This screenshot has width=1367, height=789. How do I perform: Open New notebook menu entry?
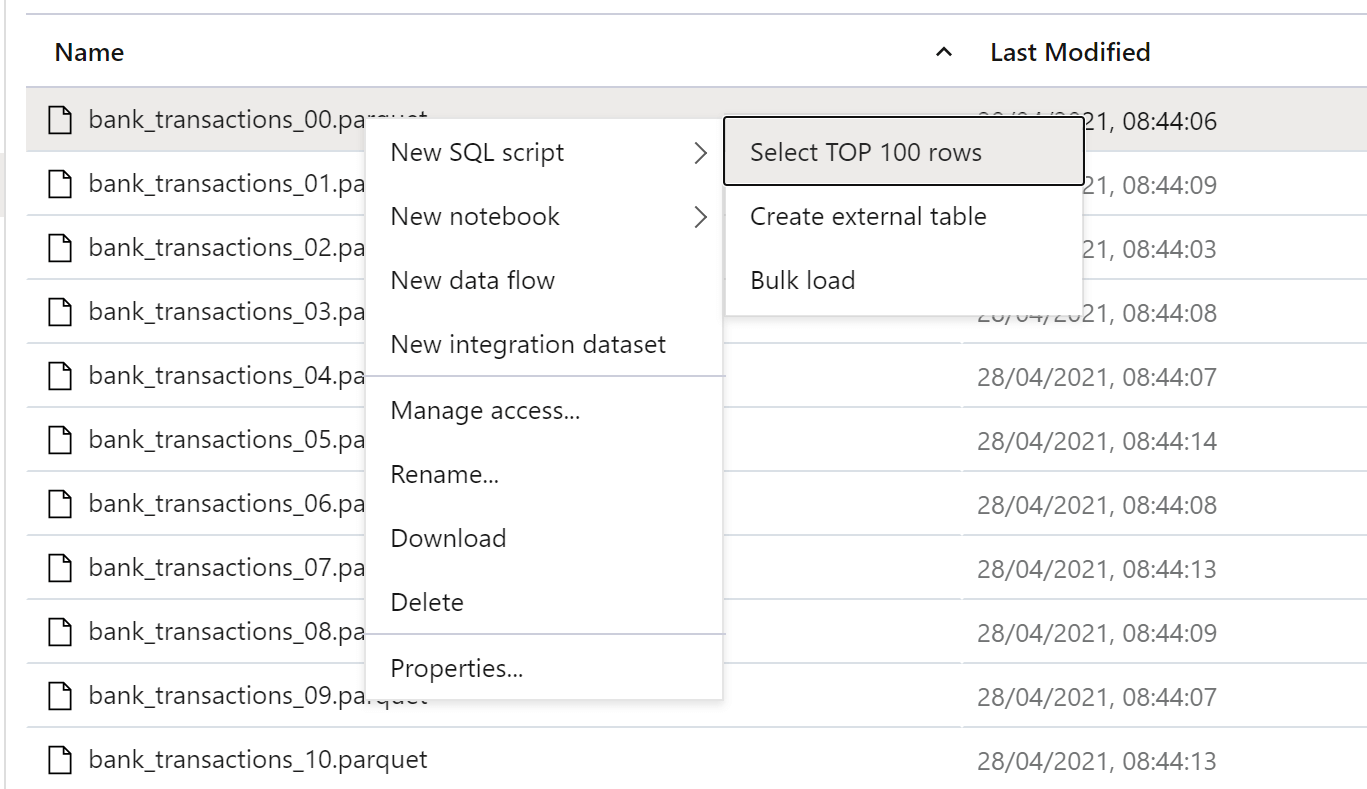tap(544, 217)
